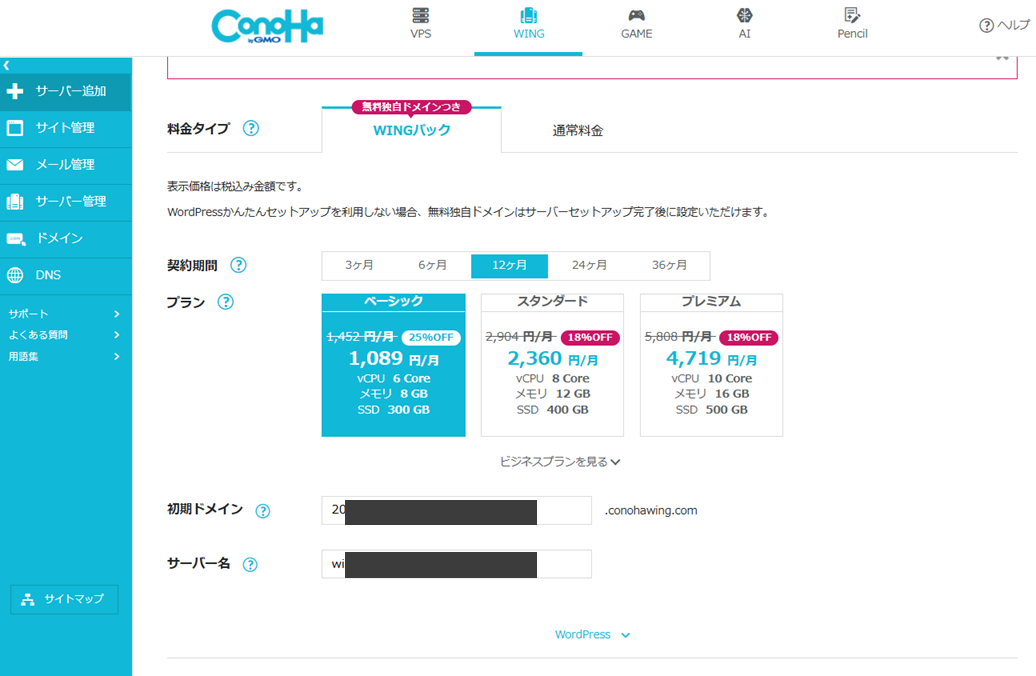Expand the WordPress section
Viewport: 1036px width, 676px height.
(x=592, y=634)
